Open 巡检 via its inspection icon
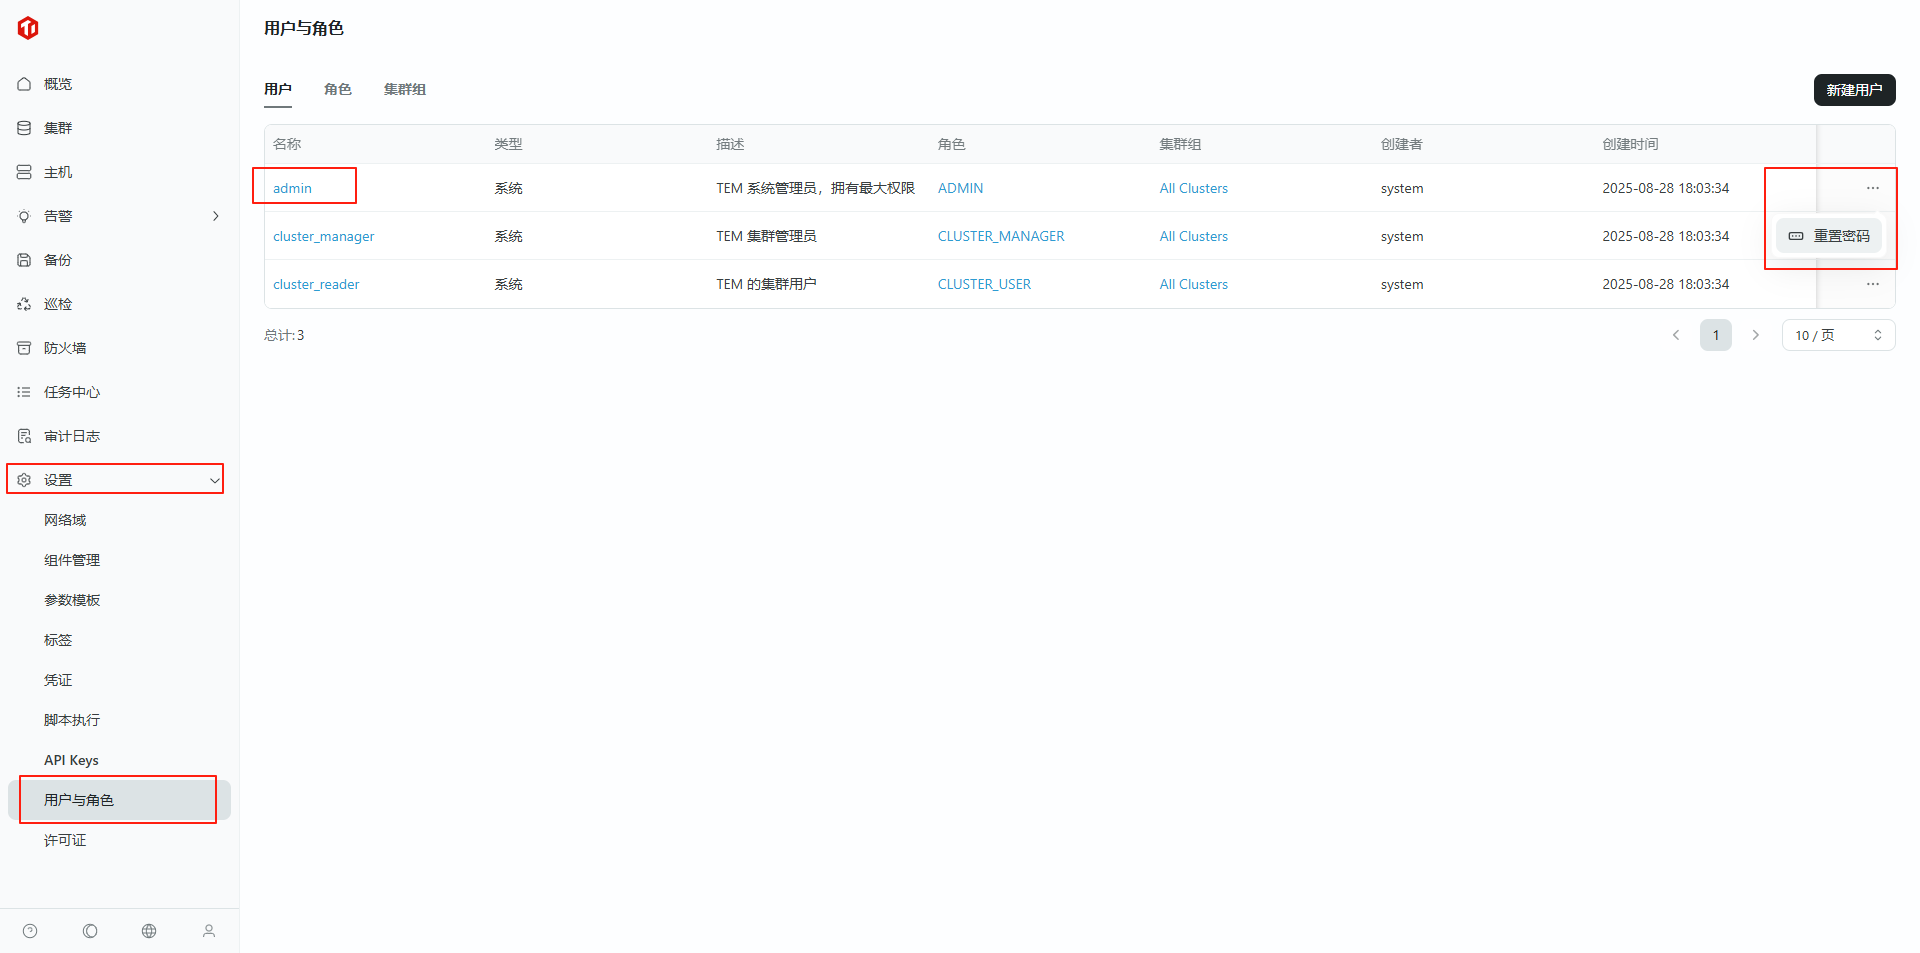The width and height of the screenshot is (1920, 953). [x=24, y=304]
